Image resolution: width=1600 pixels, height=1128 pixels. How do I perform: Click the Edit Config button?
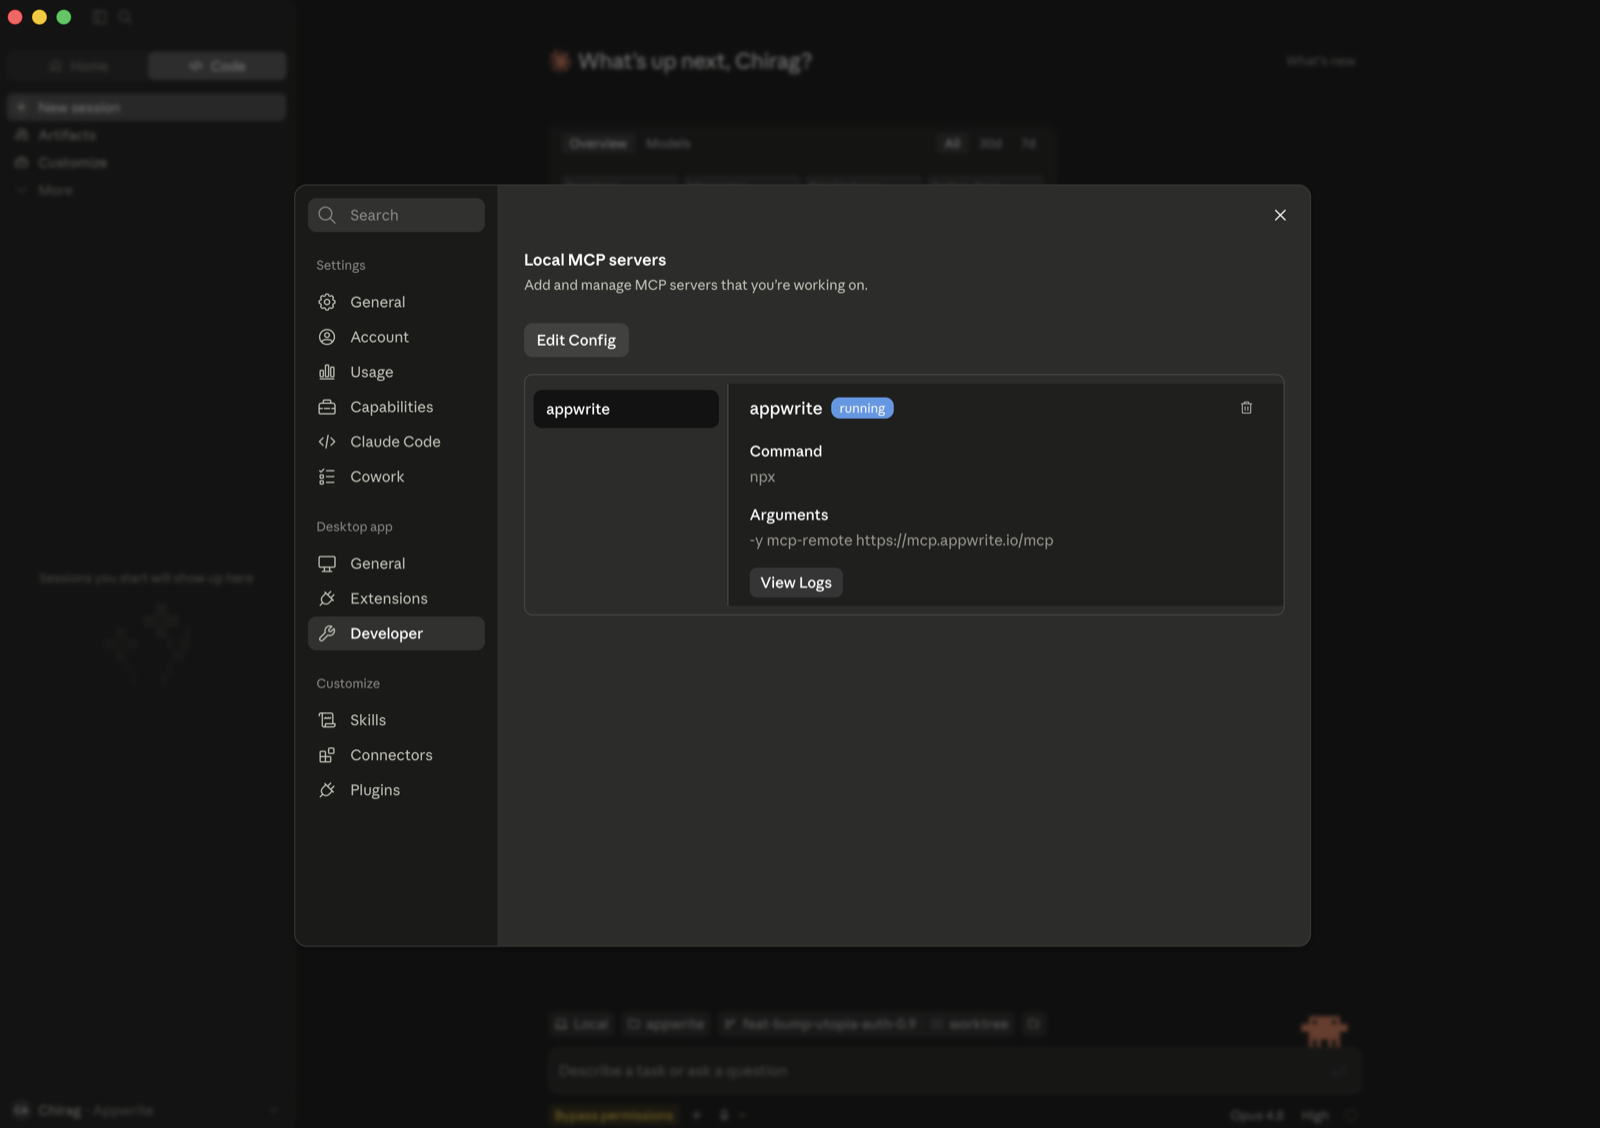click(x=576, y=340)
